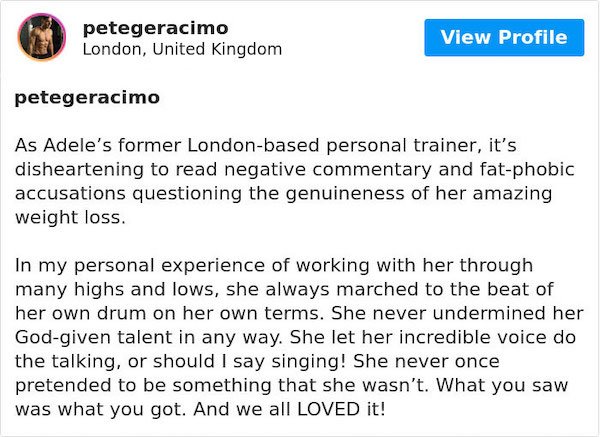The height and width of the screenshot is (437, 600).
Task: Click the phrase "weight loss." ending first paragraph
Action: click(70, 218)
